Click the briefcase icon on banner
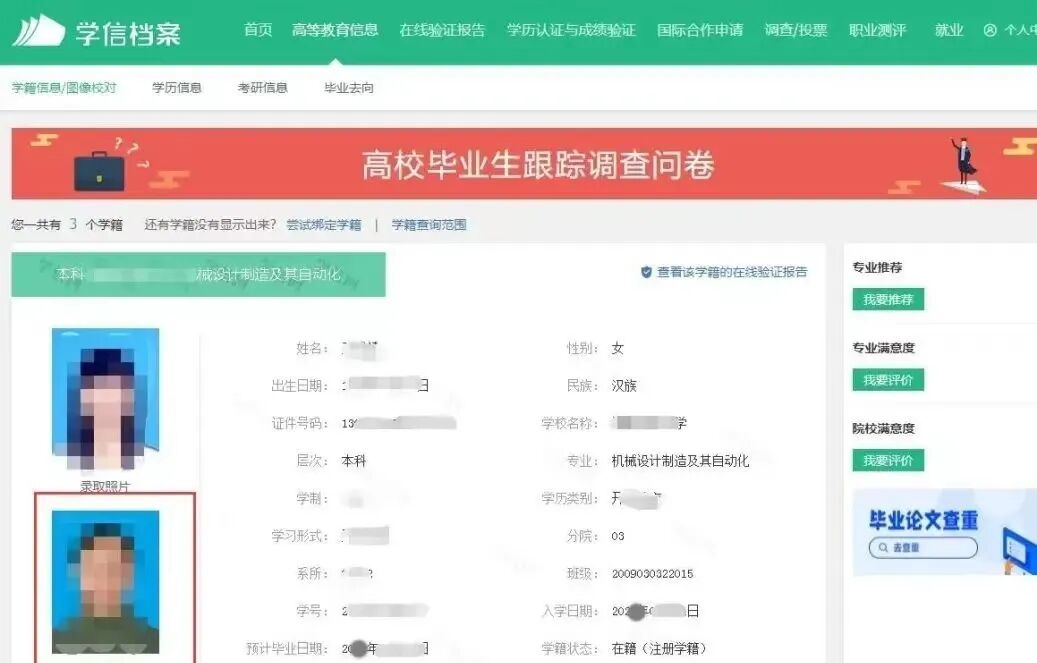This screenshot has width=1037, height=663. (x=99, y=172)
